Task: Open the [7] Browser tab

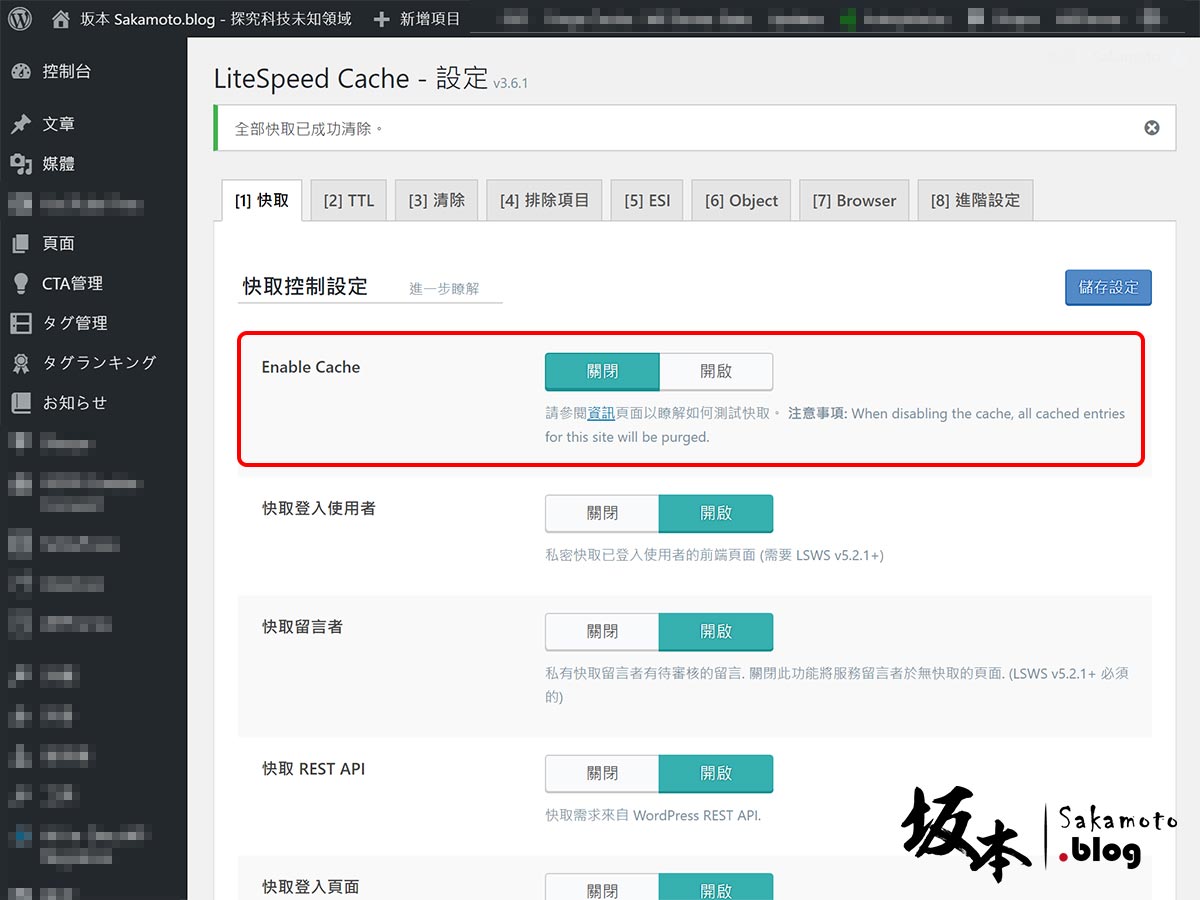Action: pyautogui.click(x=854, y=200)
